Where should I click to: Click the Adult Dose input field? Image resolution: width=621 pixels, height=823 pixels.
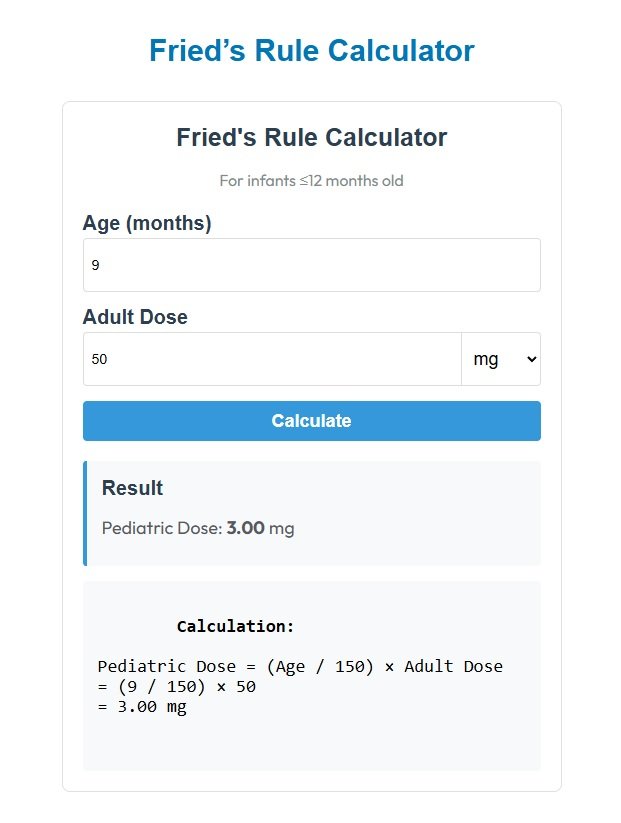270,358
